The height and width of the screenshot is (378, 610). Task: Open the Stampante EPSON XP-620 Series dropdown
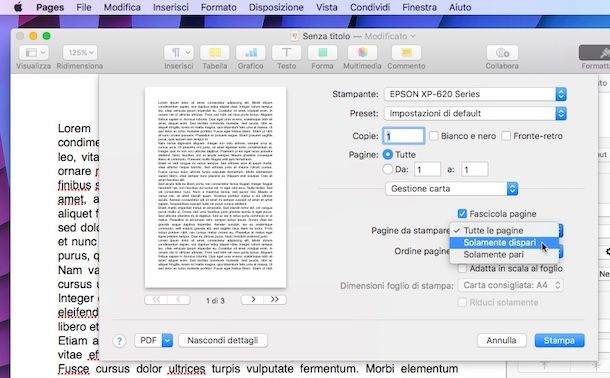475,94
